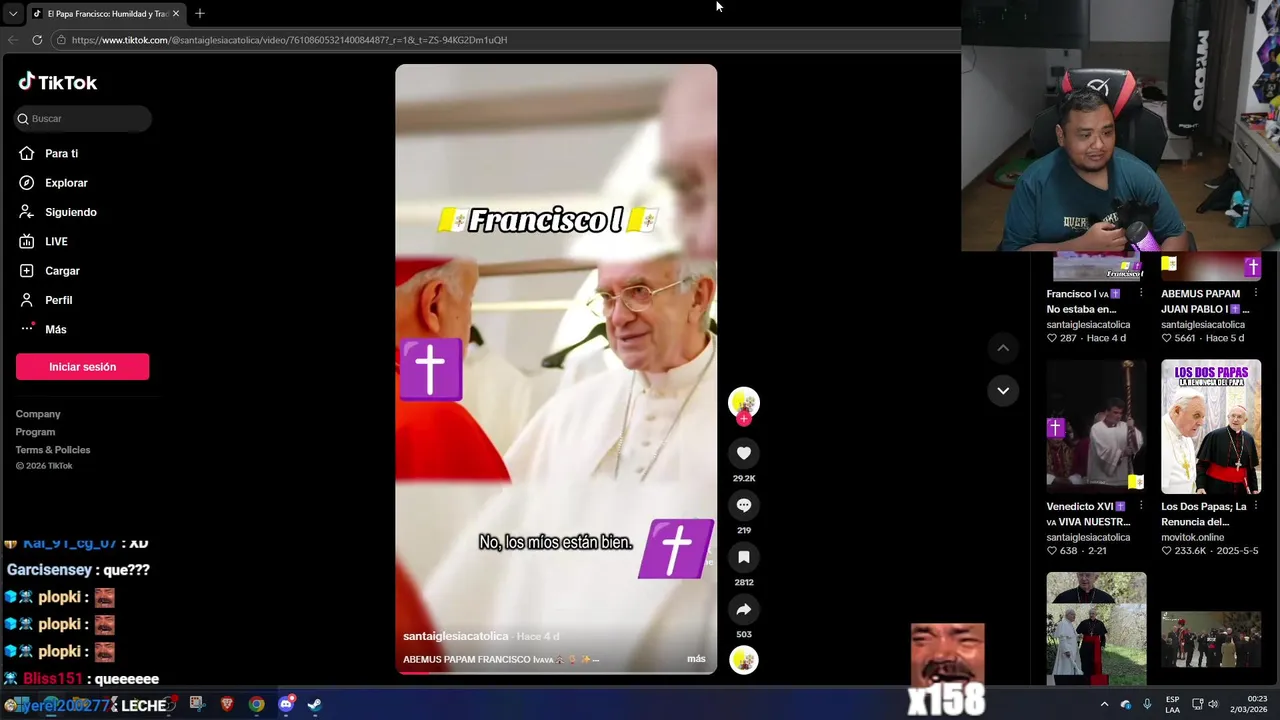Open Brave browser from taskbar
1280x720 pixels.
coord(227,704)
